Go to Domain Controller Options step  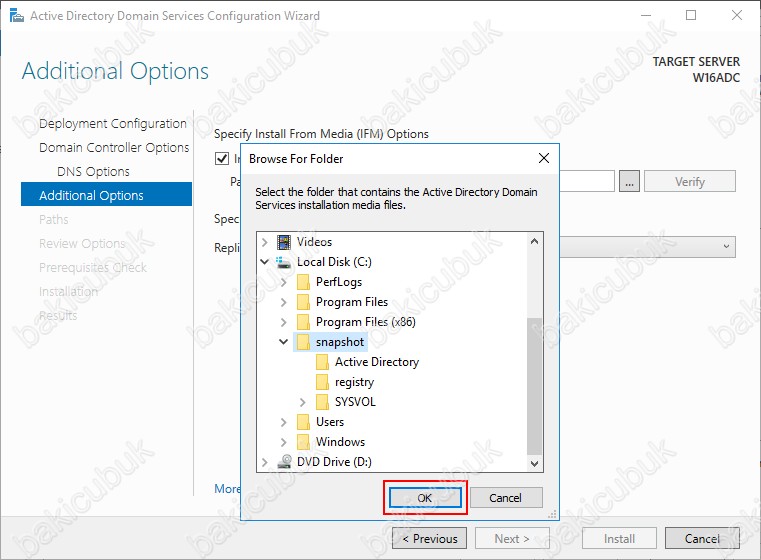[114, 148]
